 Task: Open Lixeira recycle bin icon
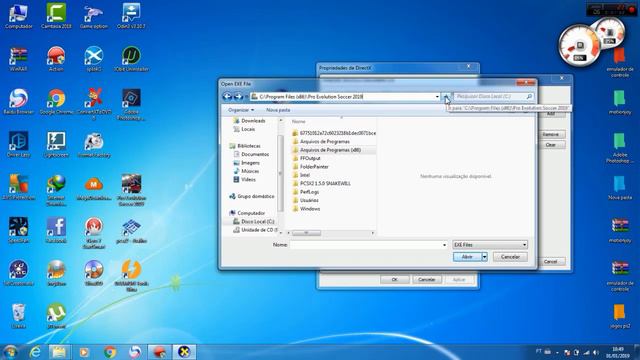(18, 315)
